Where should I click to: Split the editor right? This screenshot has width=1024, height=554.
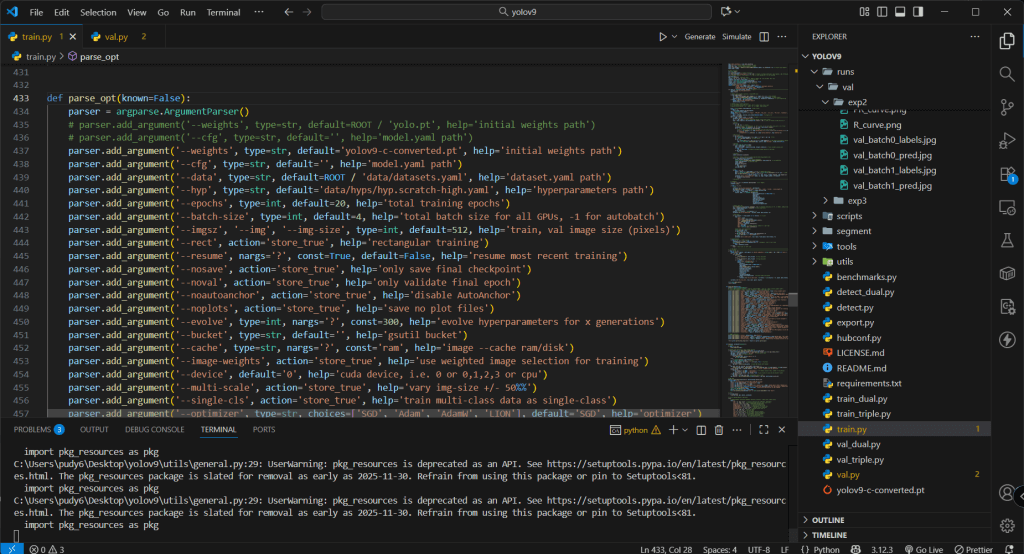(764, 37)
